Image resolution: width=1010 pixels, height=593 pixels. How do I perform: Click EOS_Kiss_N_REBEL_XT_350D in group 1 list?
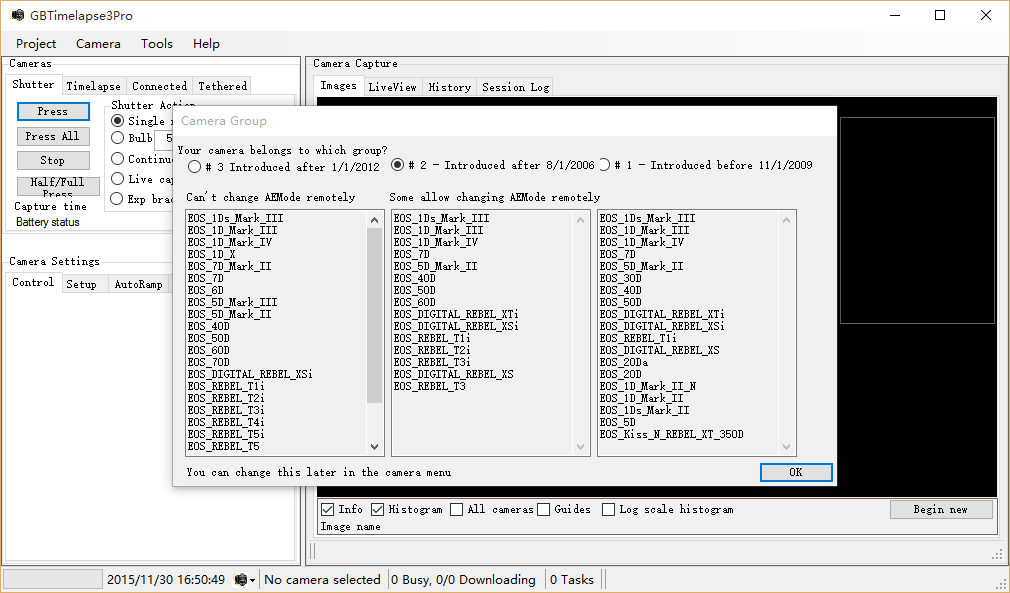(672, 434)
